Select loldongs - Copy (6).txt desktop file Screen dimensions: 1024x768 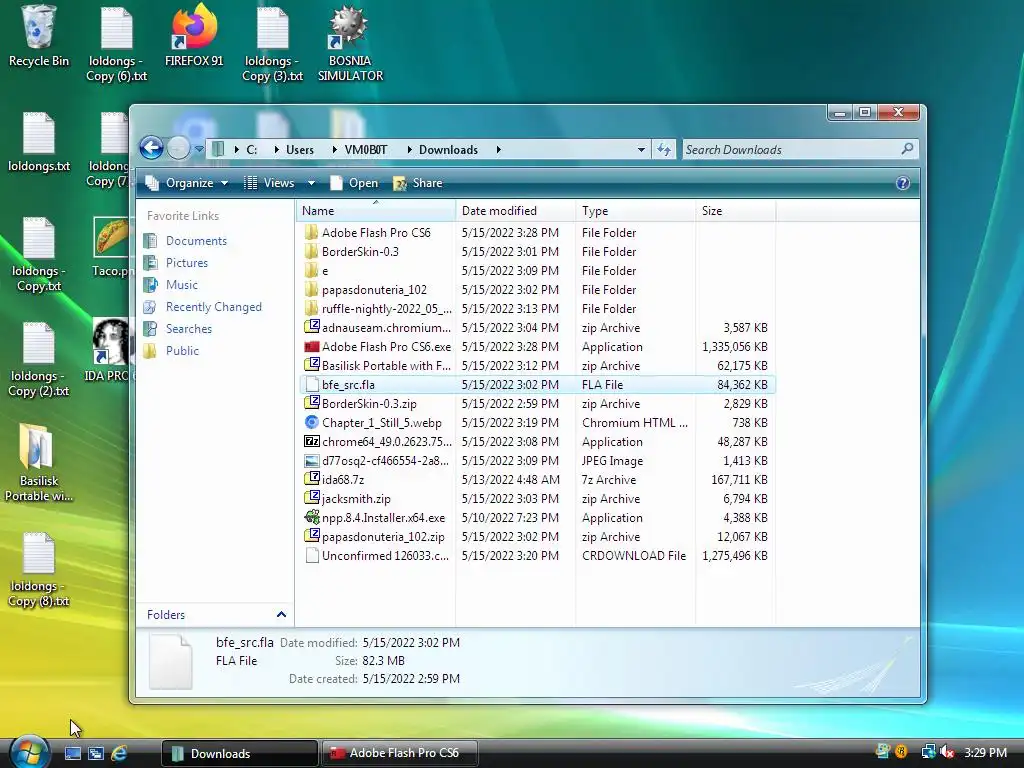click(x=116, y=43)
